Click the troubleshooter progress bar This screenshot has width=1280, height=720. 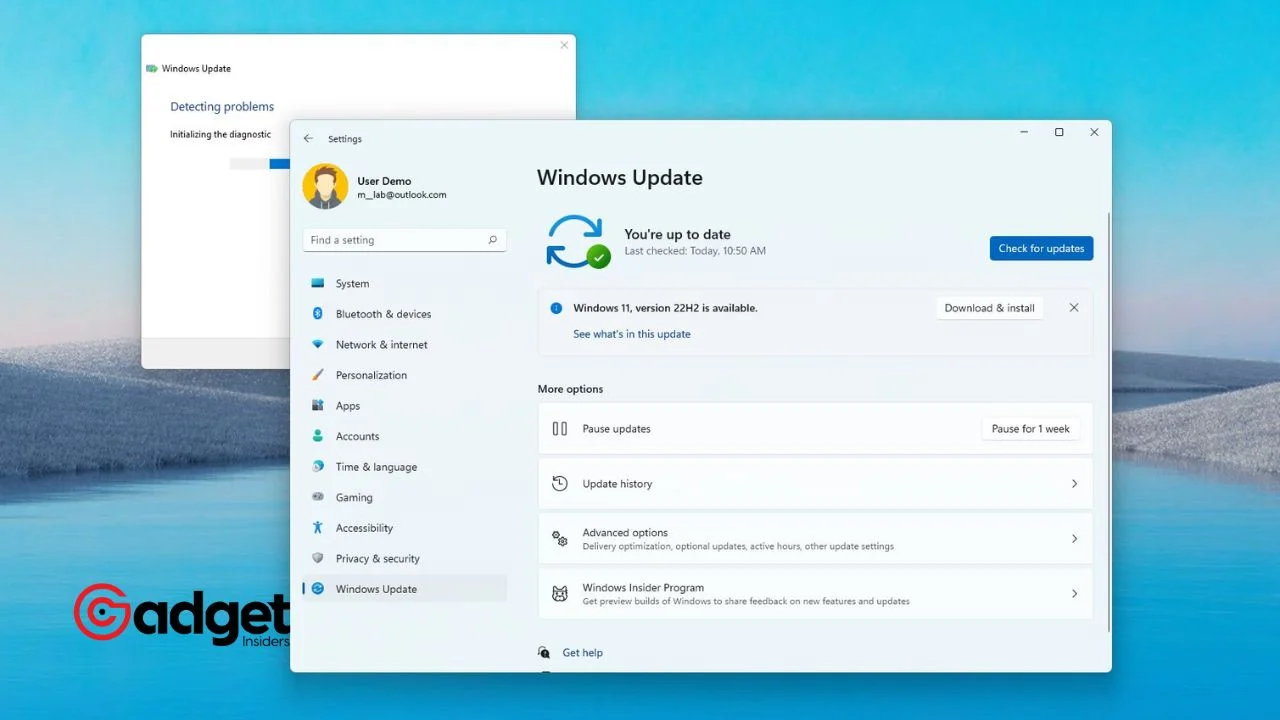coord(260,164)
